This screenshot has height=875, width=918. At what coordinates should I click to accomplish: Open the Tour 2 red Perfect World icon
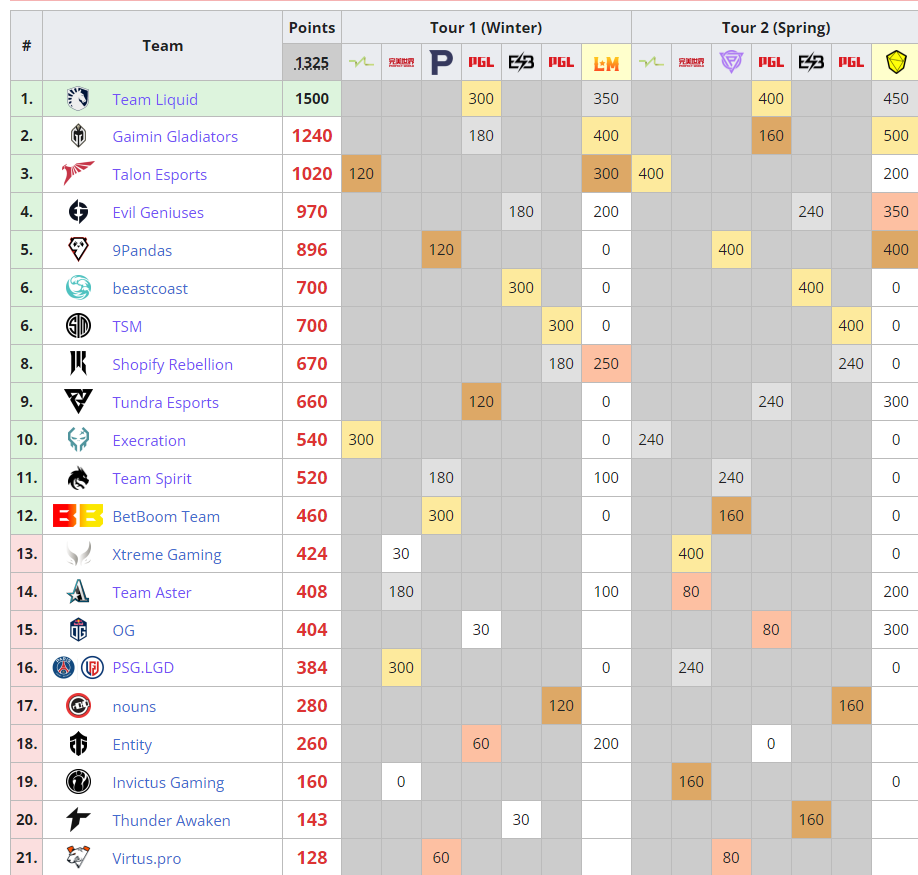point(691,62)
